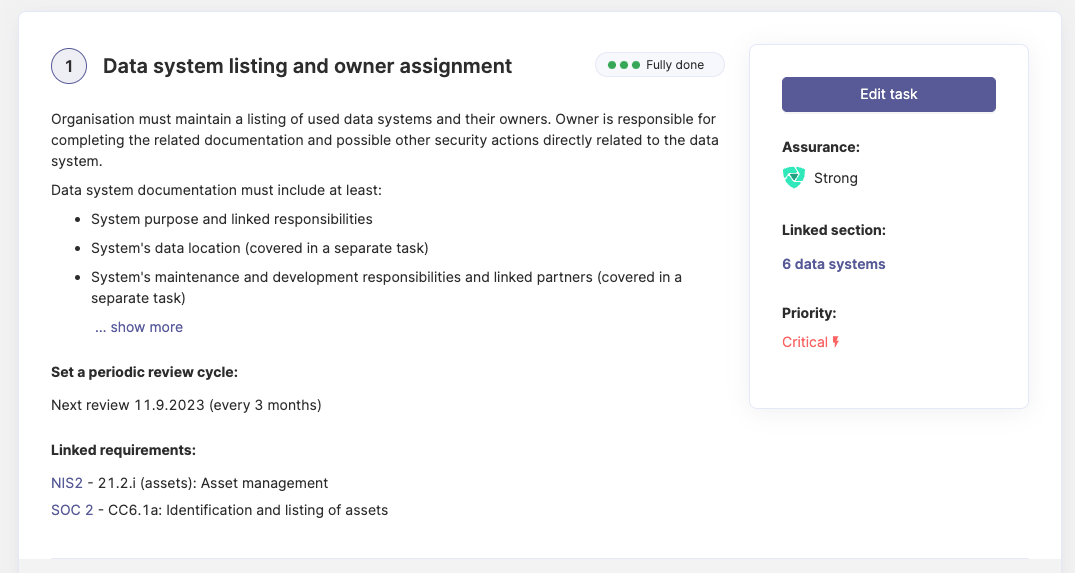Click the Strong assurance shield icon

(793, 178)
